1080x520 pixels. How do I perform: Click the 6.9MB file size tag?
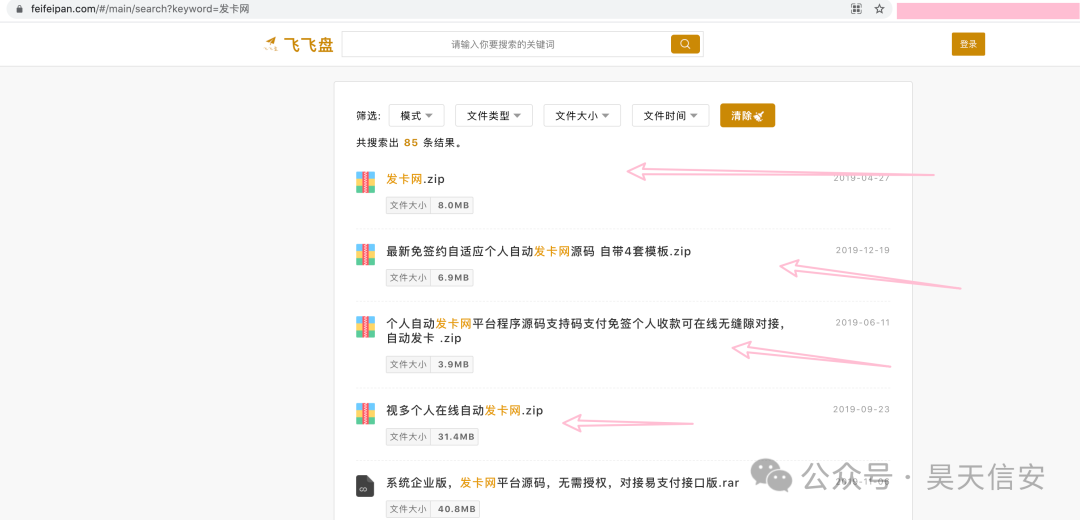tap(430, 278)
